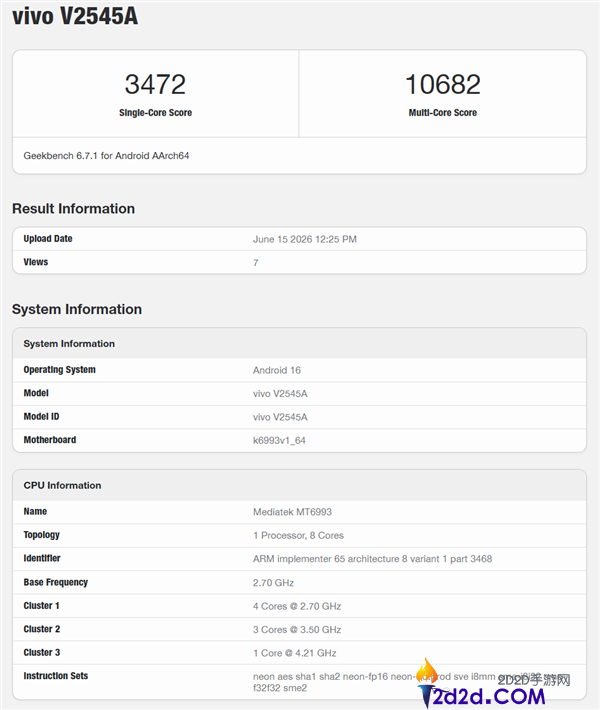Click the Base Frequency label
This screenshot has height=710, width=600.
(x=56, y=582)
